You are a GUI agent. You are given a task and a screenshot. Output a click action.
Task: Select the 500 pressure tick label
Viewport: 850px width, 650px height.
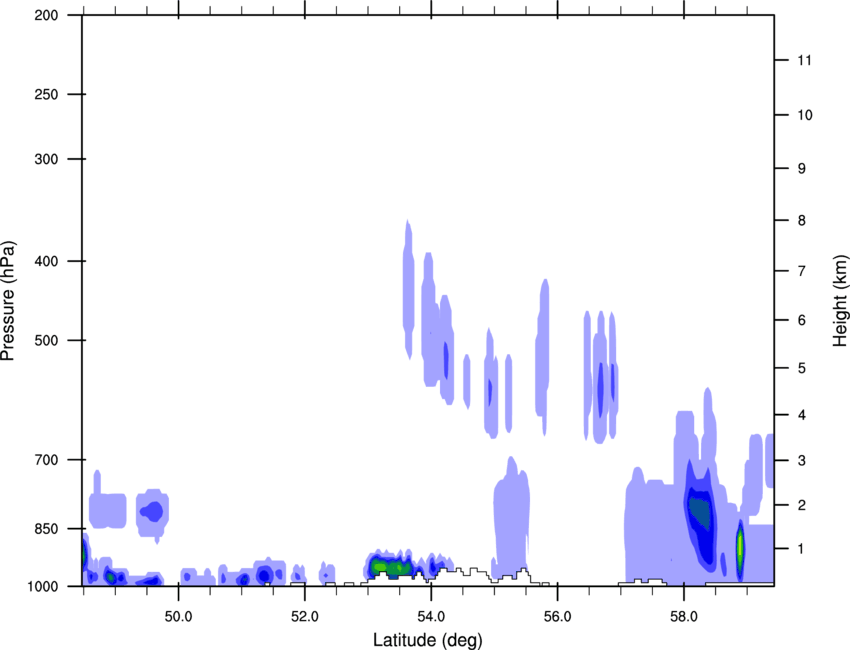click(x=46, y=340)
